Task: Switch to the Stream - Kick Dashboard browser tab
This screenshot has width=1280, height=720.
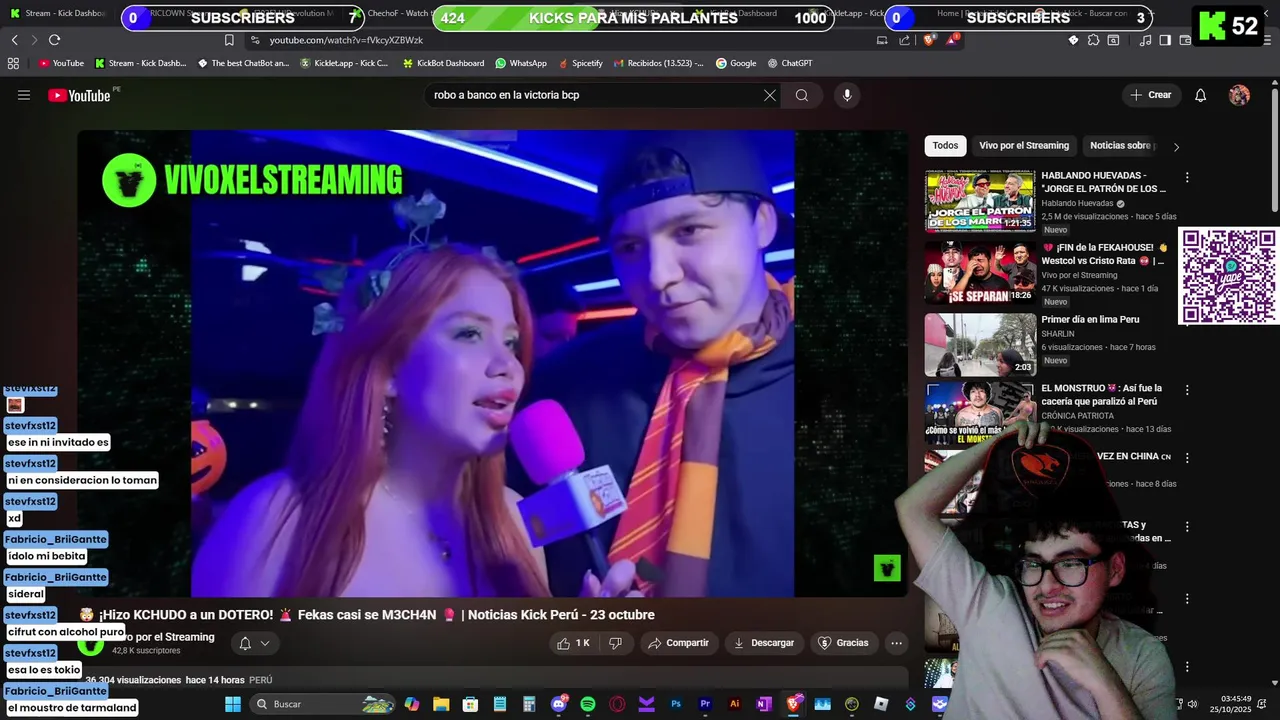Action: point(60,13)
